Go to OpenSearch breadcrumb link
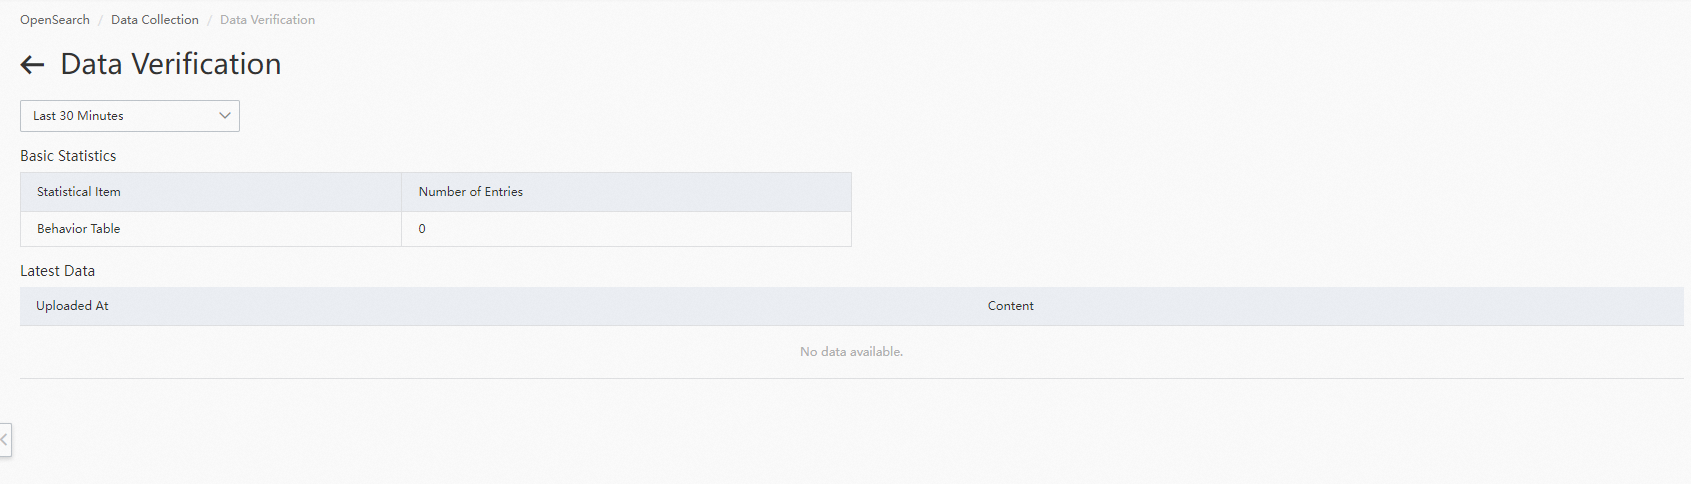The image size is (1691, 484). click(x=55, y=20)
